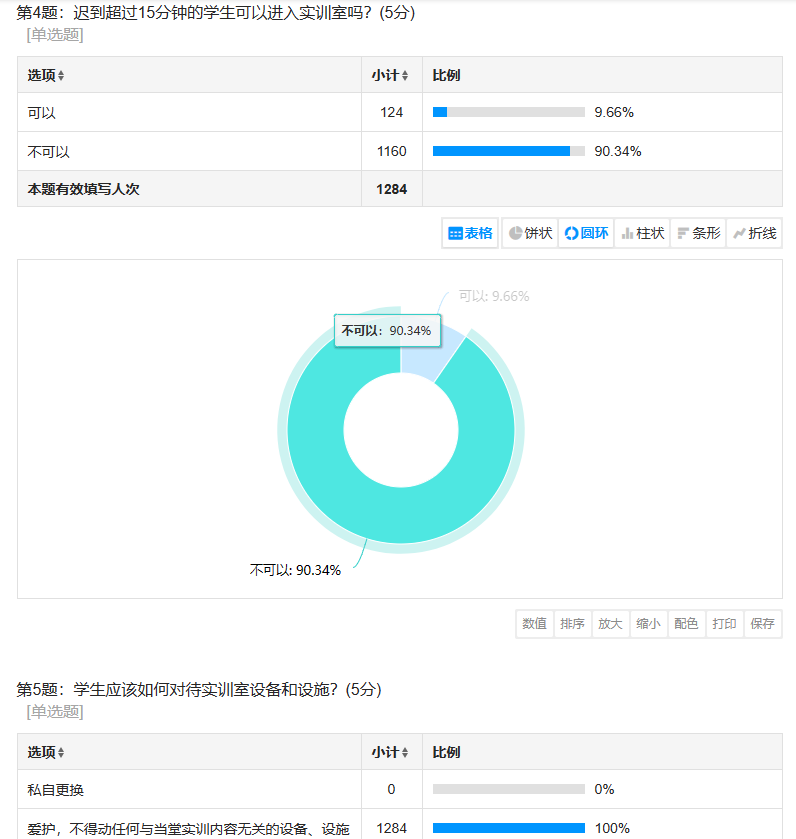The width and height of the screenshot is (796, 839).
Task: Sort question 4 by 选项 column arrows
Action: tap(61, 76)
